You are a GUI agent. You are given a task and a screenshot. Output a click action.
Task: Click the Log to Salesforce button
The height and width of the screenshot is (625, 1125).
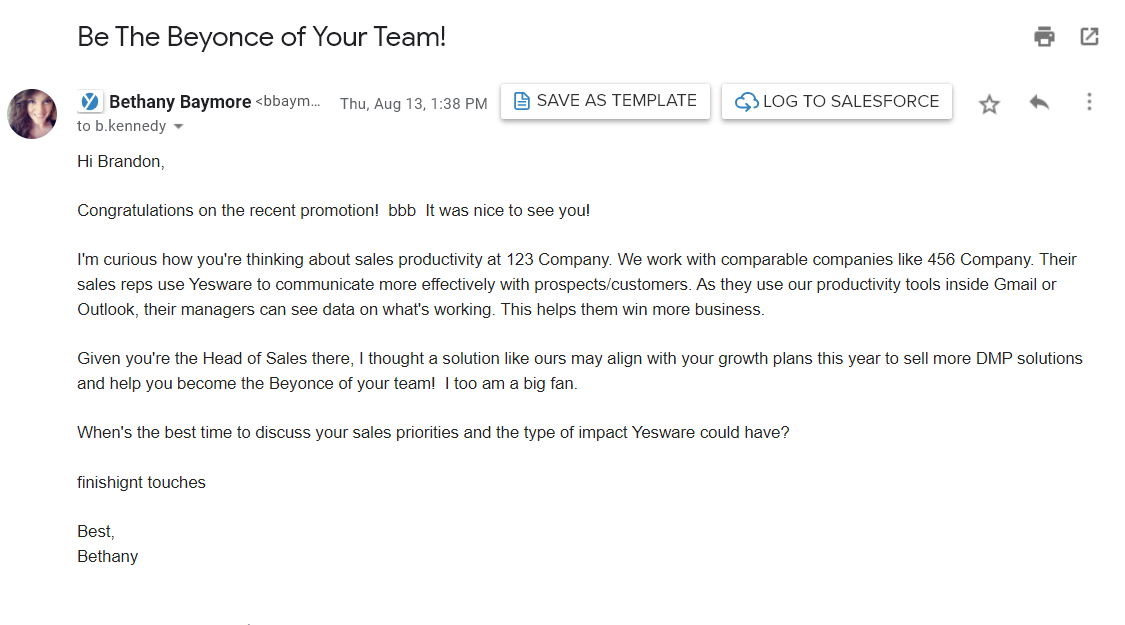point(837,102)
